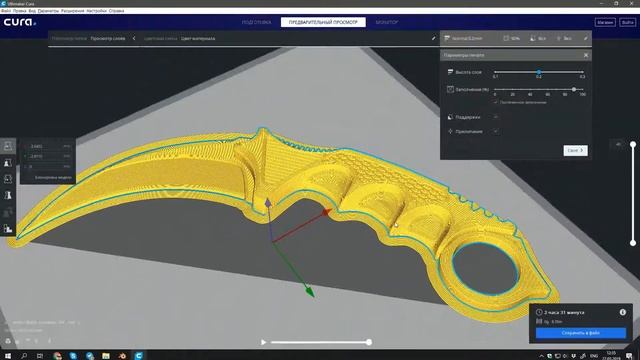
Task: Click the pencil edit icon in settings header
Action: coord(585,38)
